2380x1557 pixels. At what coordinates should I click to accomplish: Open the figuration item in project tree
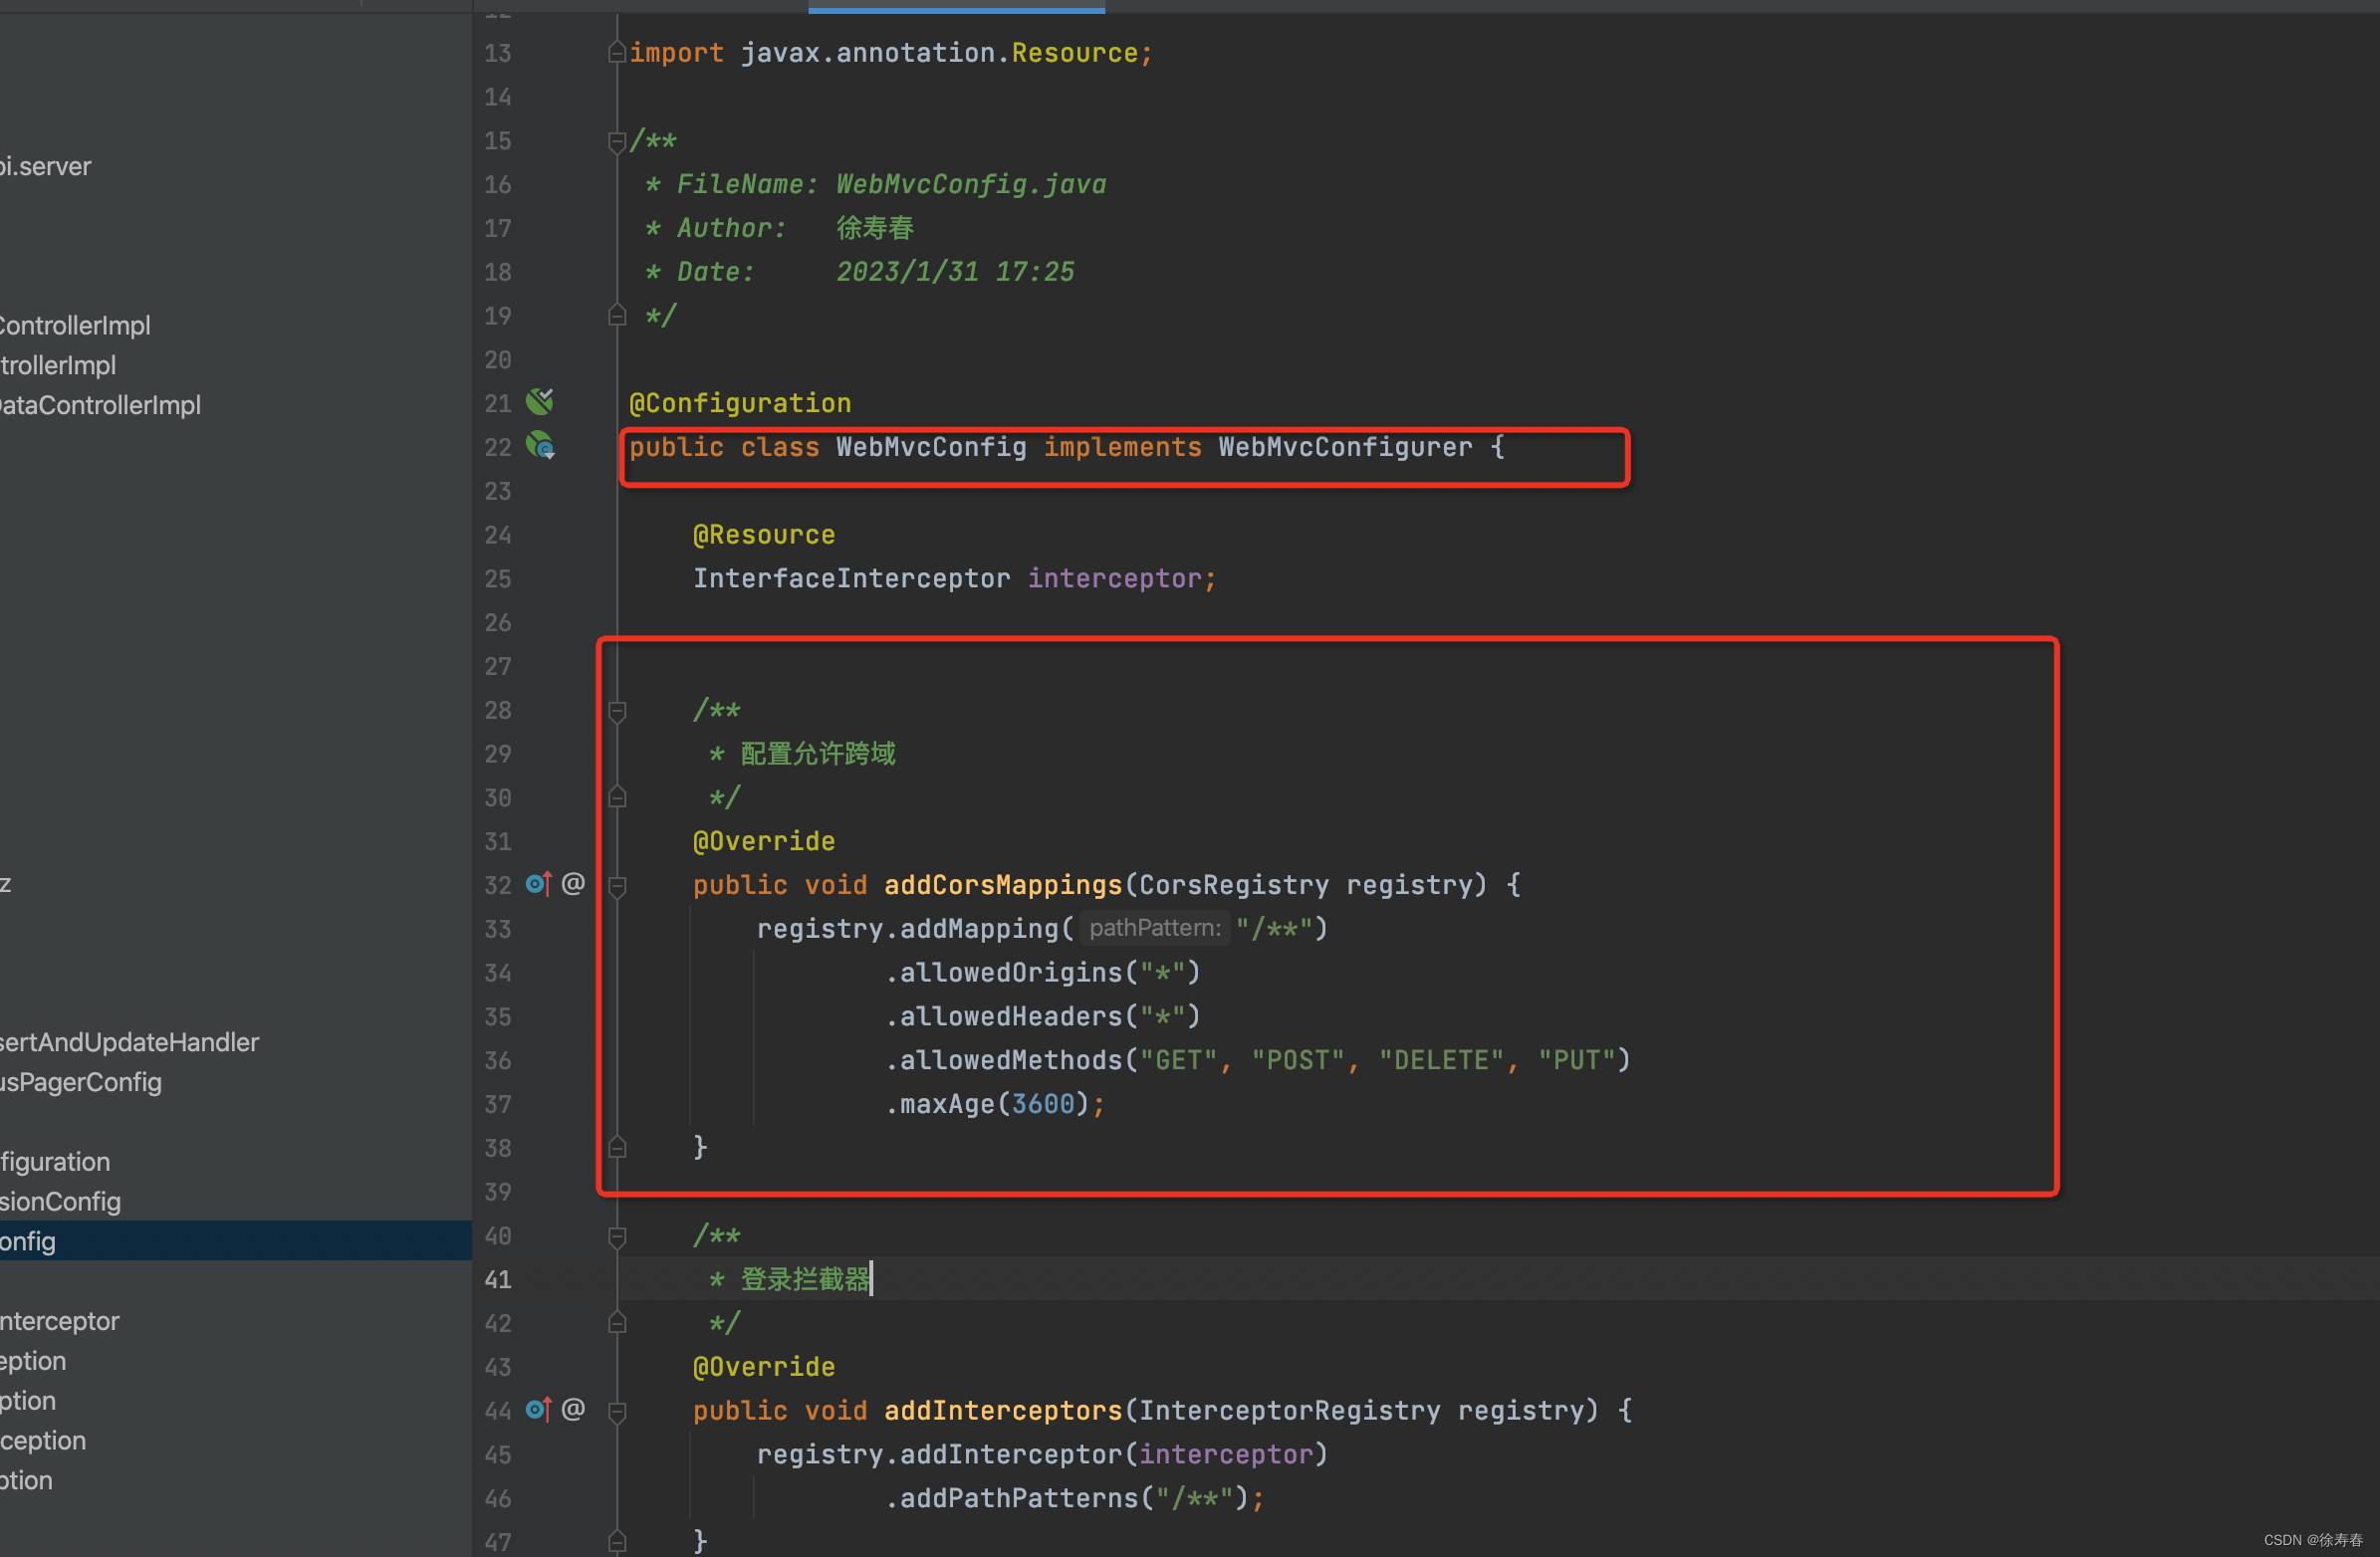tap(55, 1162)
